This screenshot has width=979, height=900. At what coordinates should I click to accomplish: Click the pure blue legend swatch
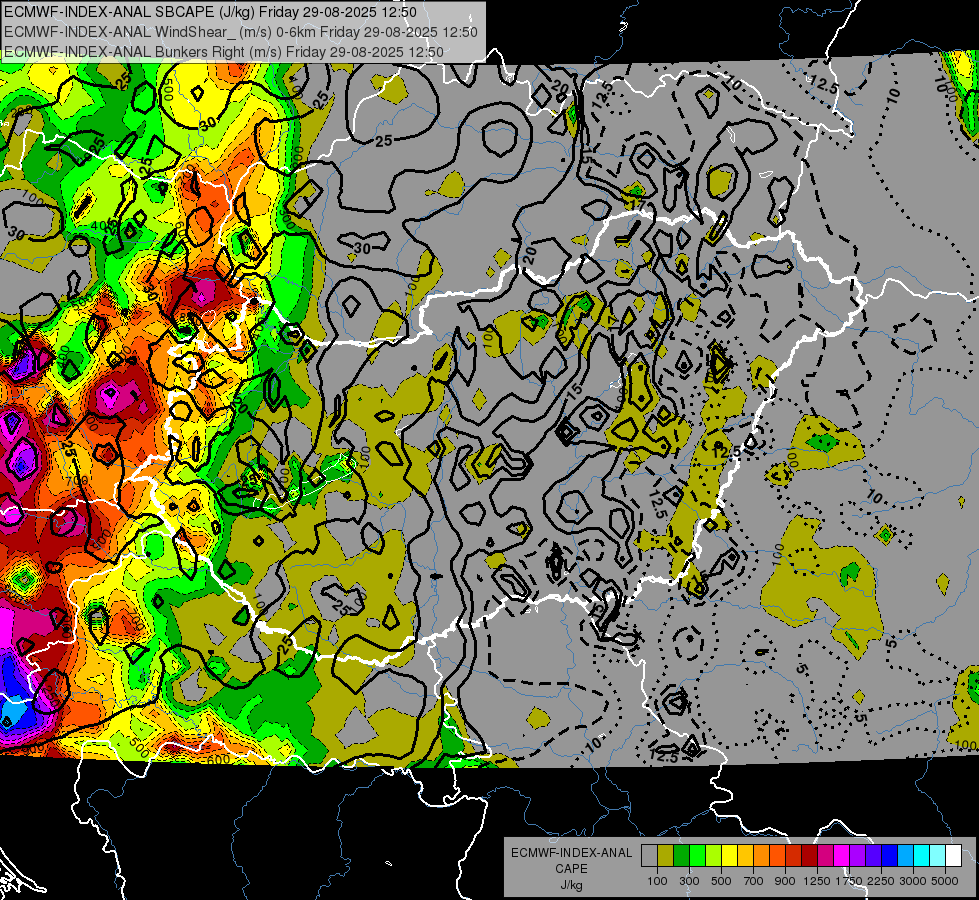890,856
